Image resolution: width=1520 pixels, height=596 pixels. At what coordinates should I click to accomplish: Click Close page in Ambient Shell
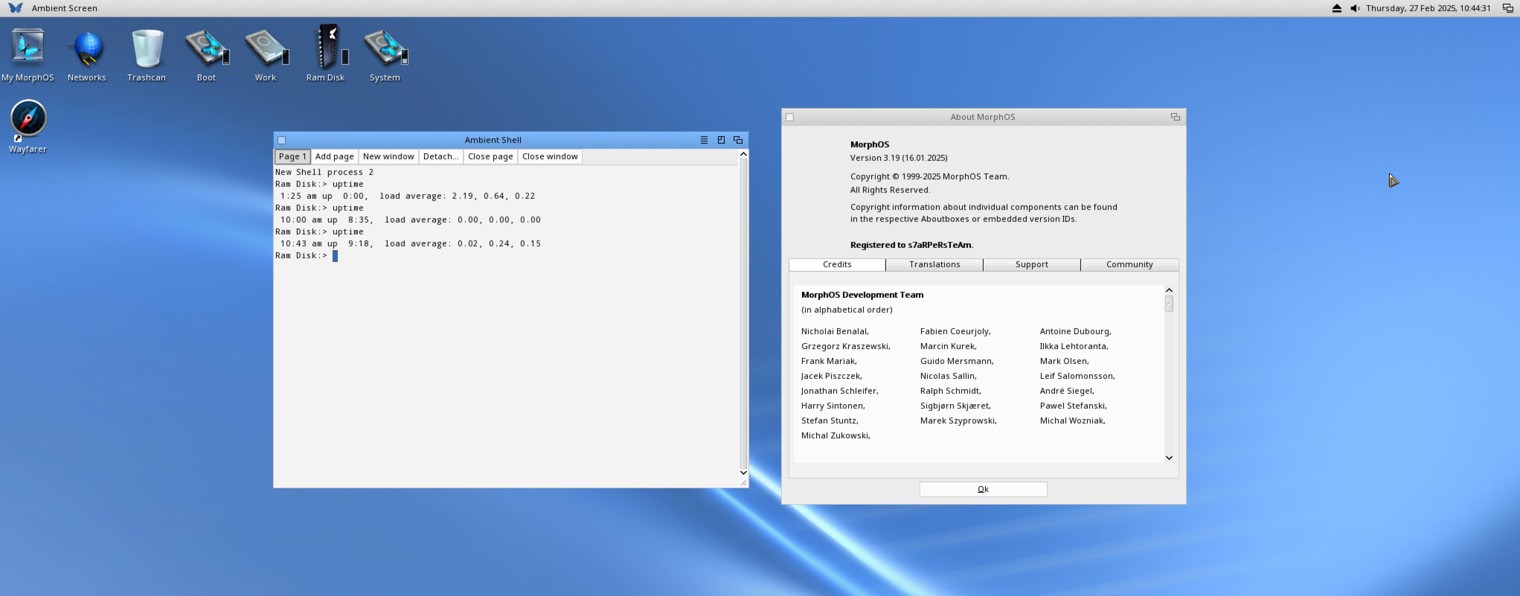coord(490,157)
